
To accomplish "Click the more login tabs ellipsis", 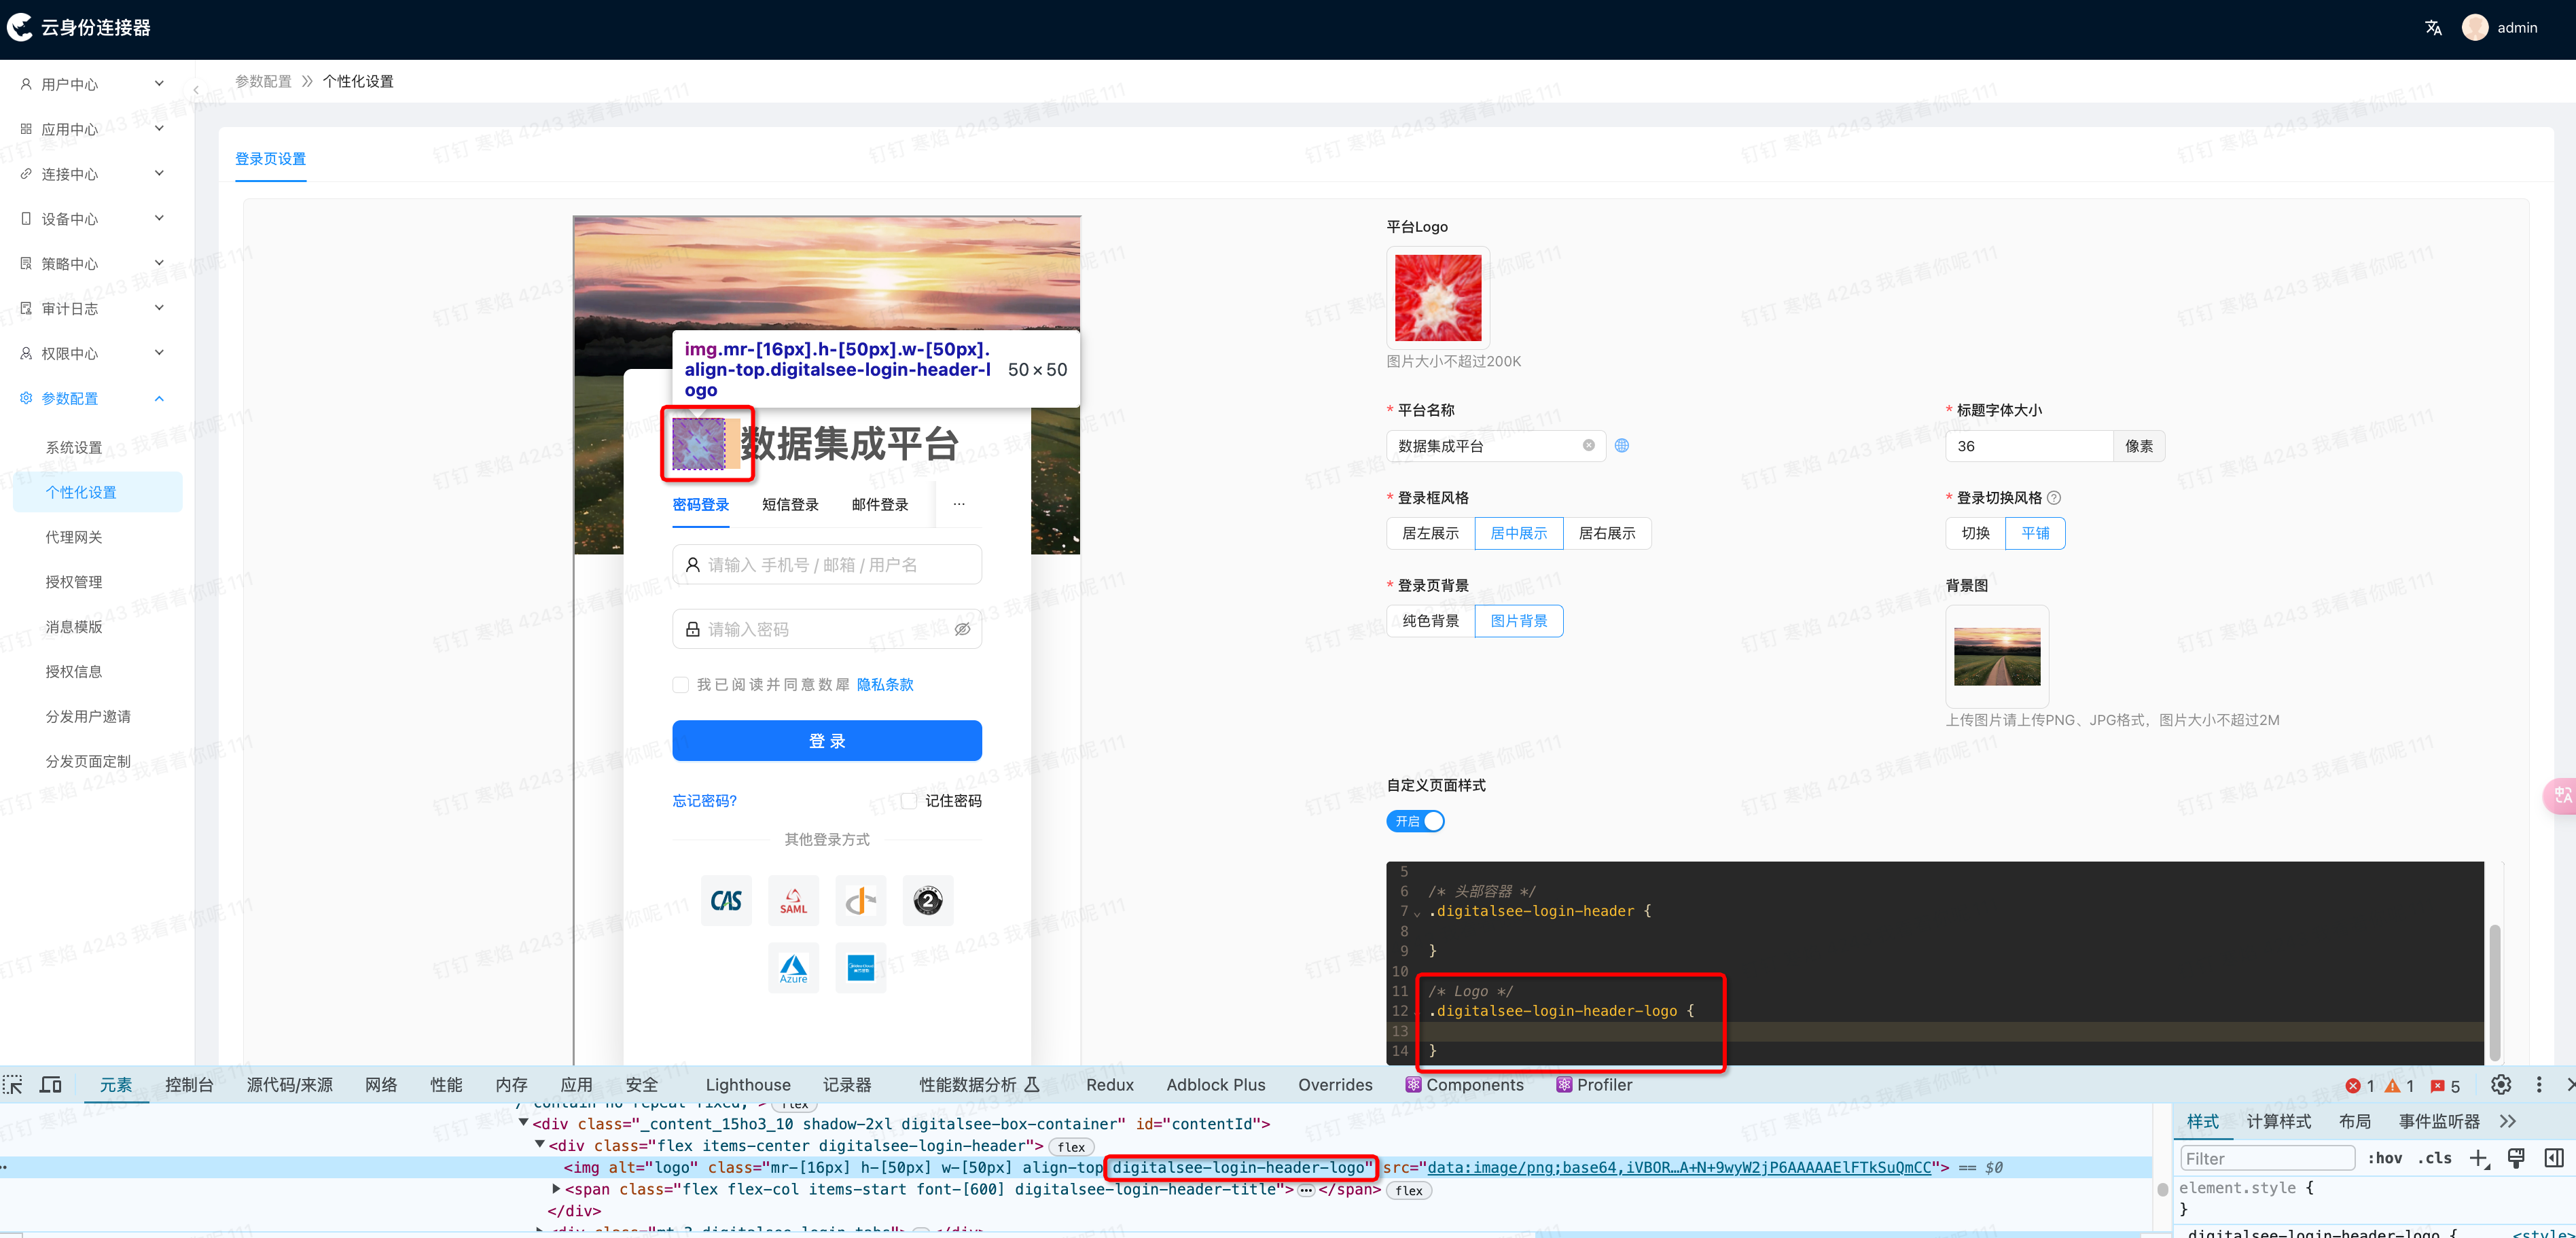I will pyautogui.click(x=959, y=504).
